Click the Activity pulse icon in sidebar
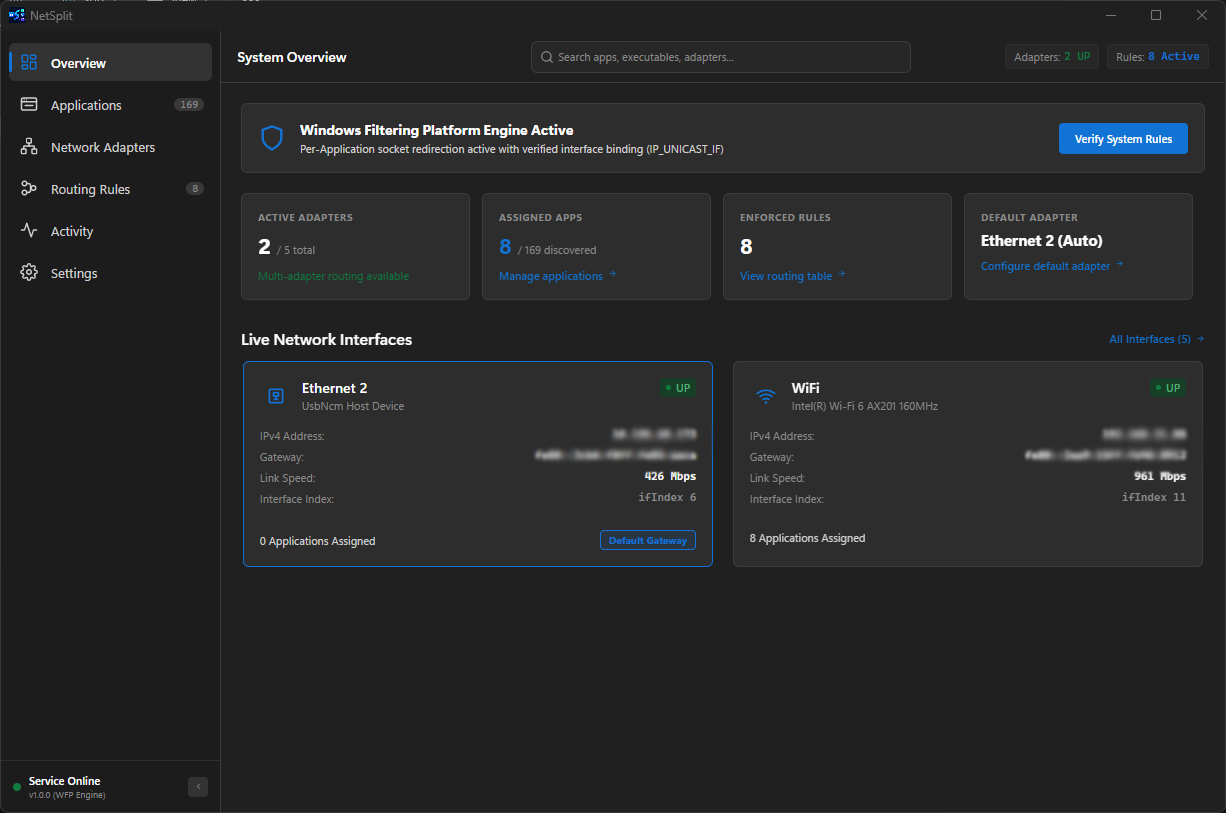Image resolution: width=1226 pixels, height=813 pixels. tap(29, 231)
